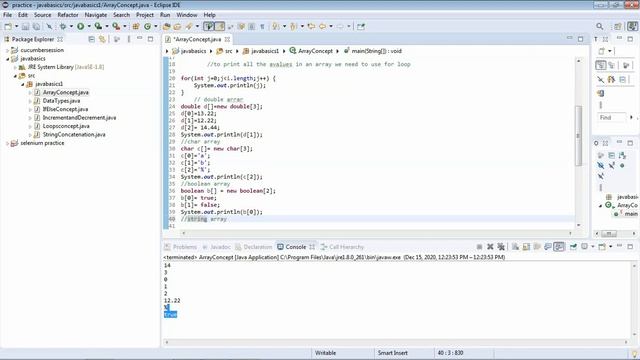The width and height of the screenshot is (640, 360).
Task: Expand the selenium practice project
Action: tap(7, 143)
